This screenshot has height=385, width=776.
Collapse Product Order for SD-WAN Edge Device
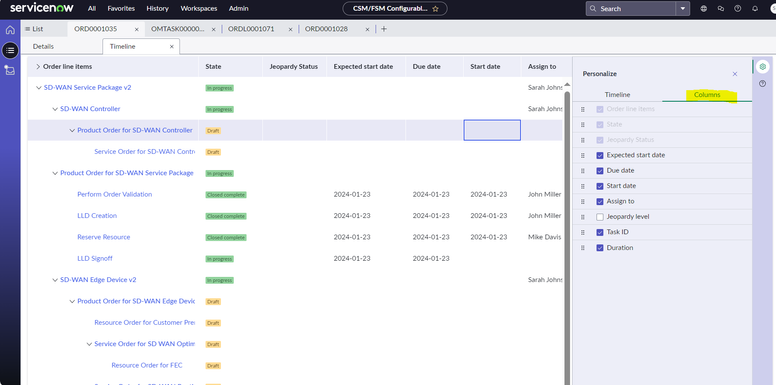click(x=72, y=301)
